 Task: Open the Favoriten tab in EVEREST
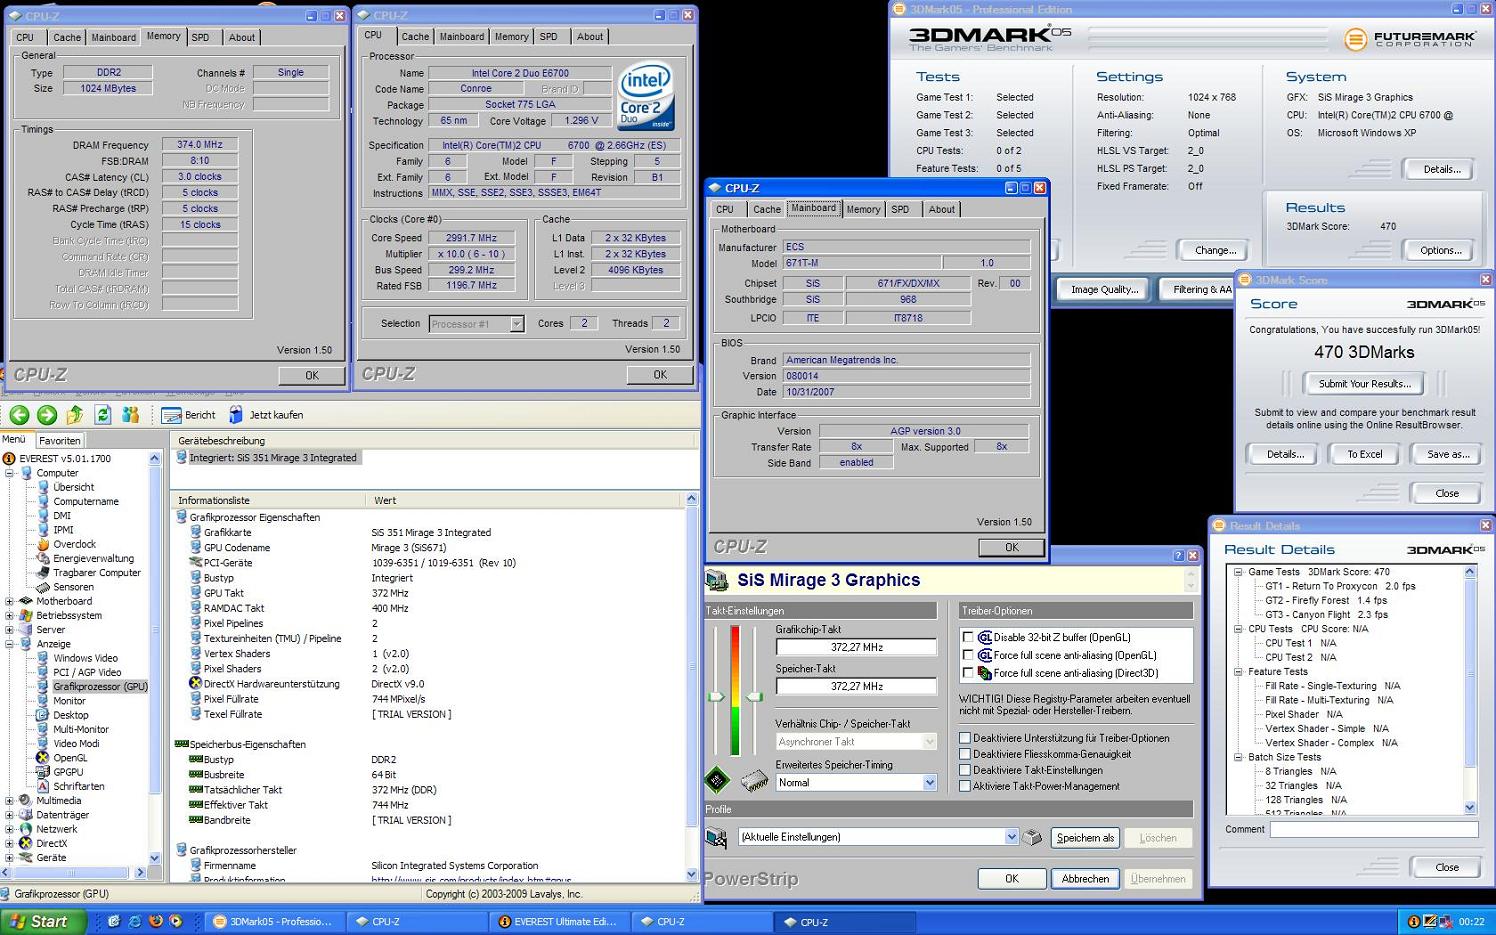pyautogui.click(x=59, y=440)
